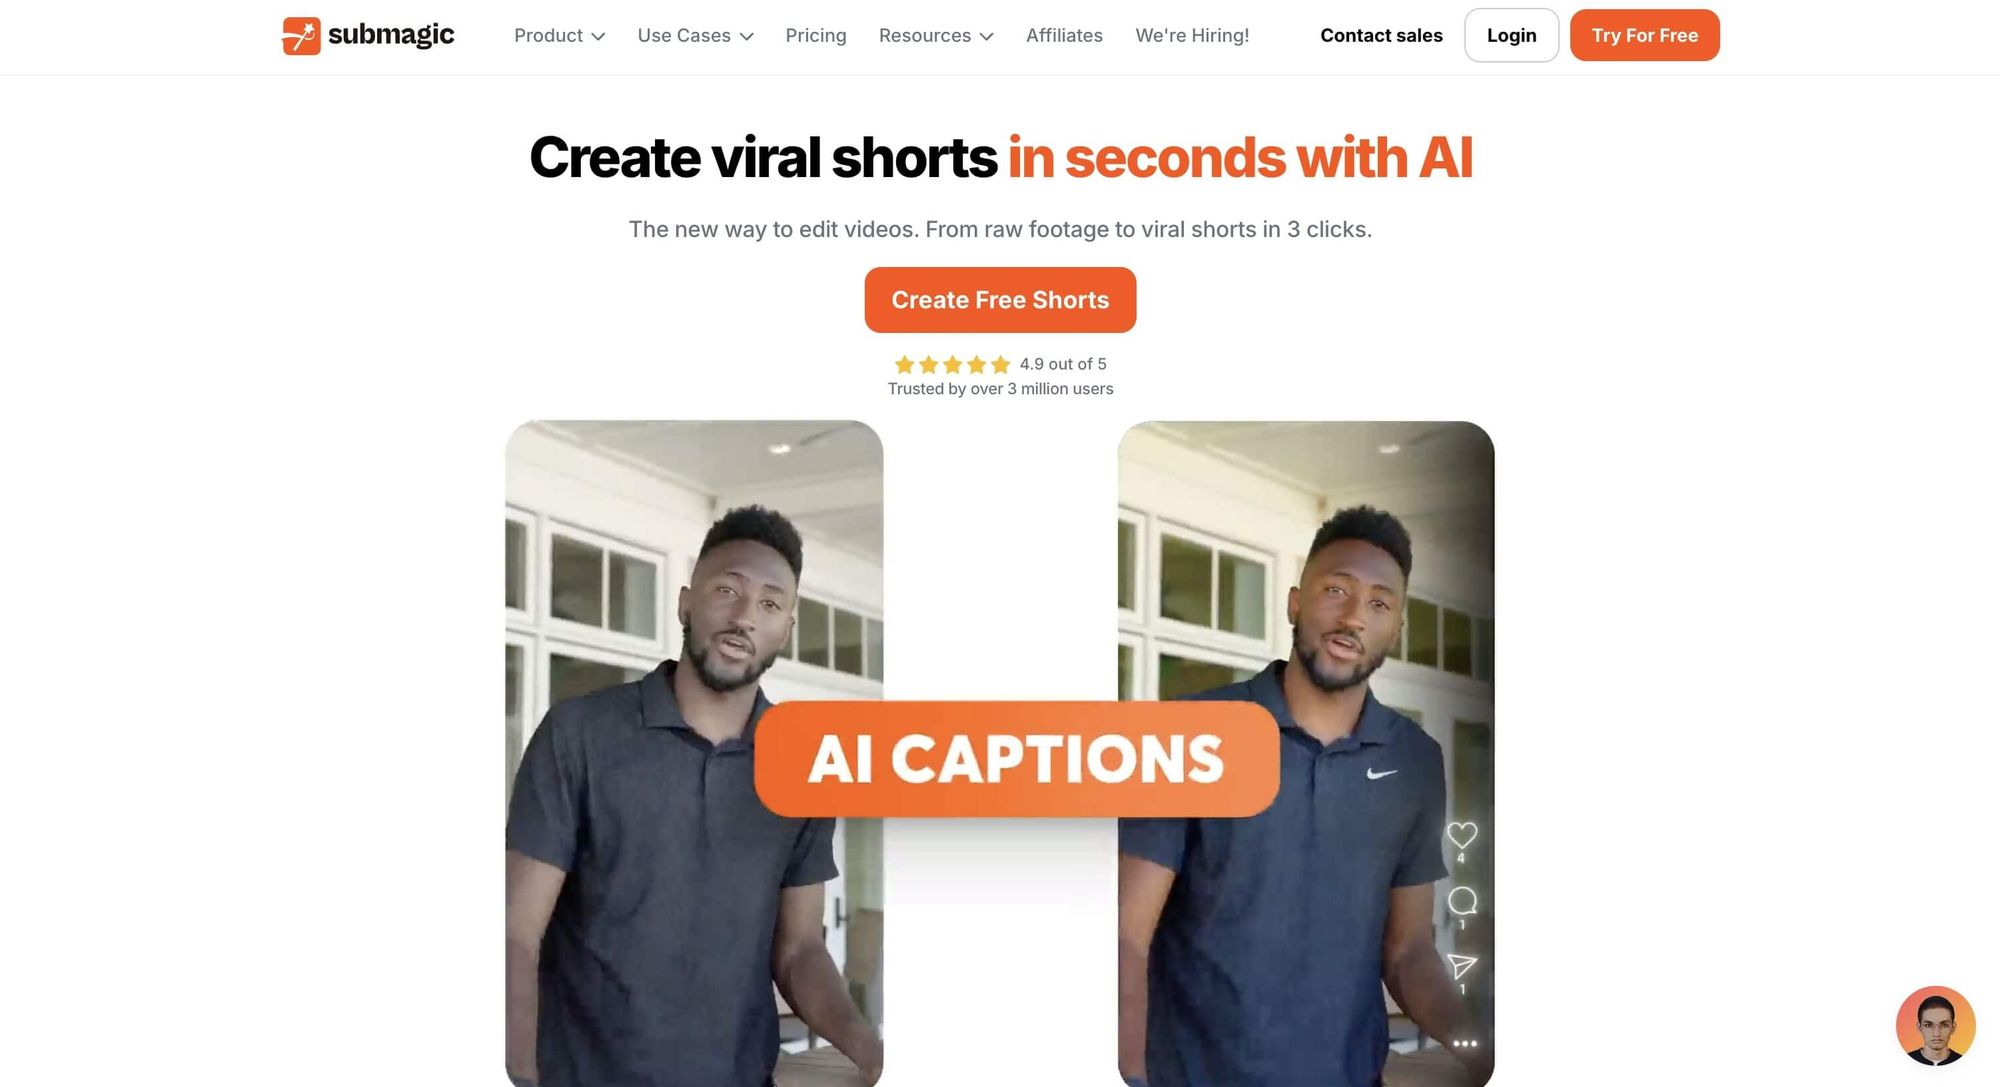Expand the Resources dropdown chevron
Viewport: 2000px width, 1087px height.
point(986,36)
